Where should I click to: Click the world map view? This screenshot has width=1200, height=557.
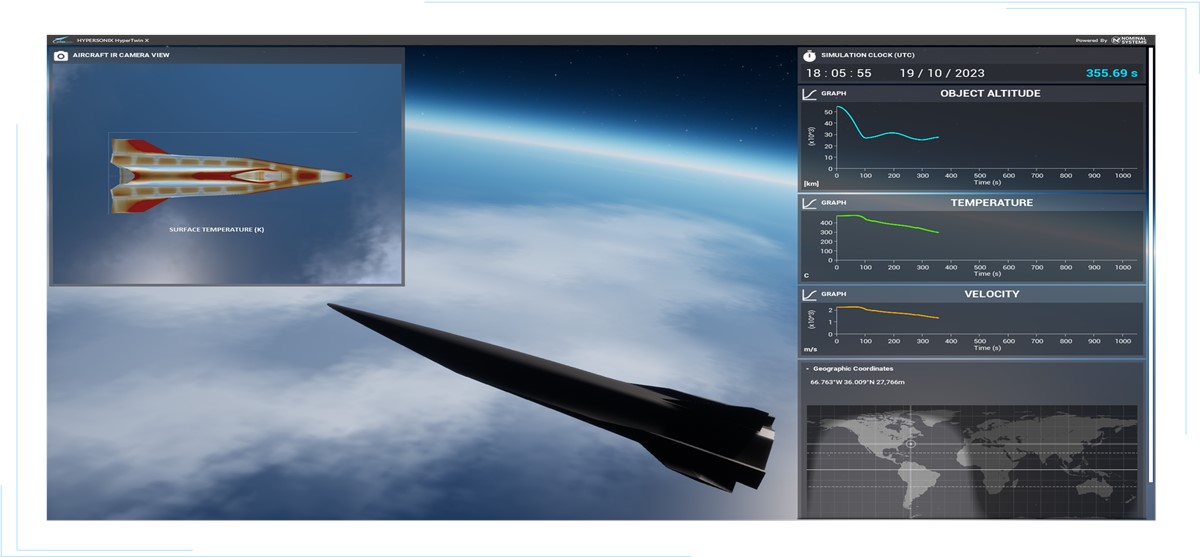pyautogui.click(x=972, y=460)
